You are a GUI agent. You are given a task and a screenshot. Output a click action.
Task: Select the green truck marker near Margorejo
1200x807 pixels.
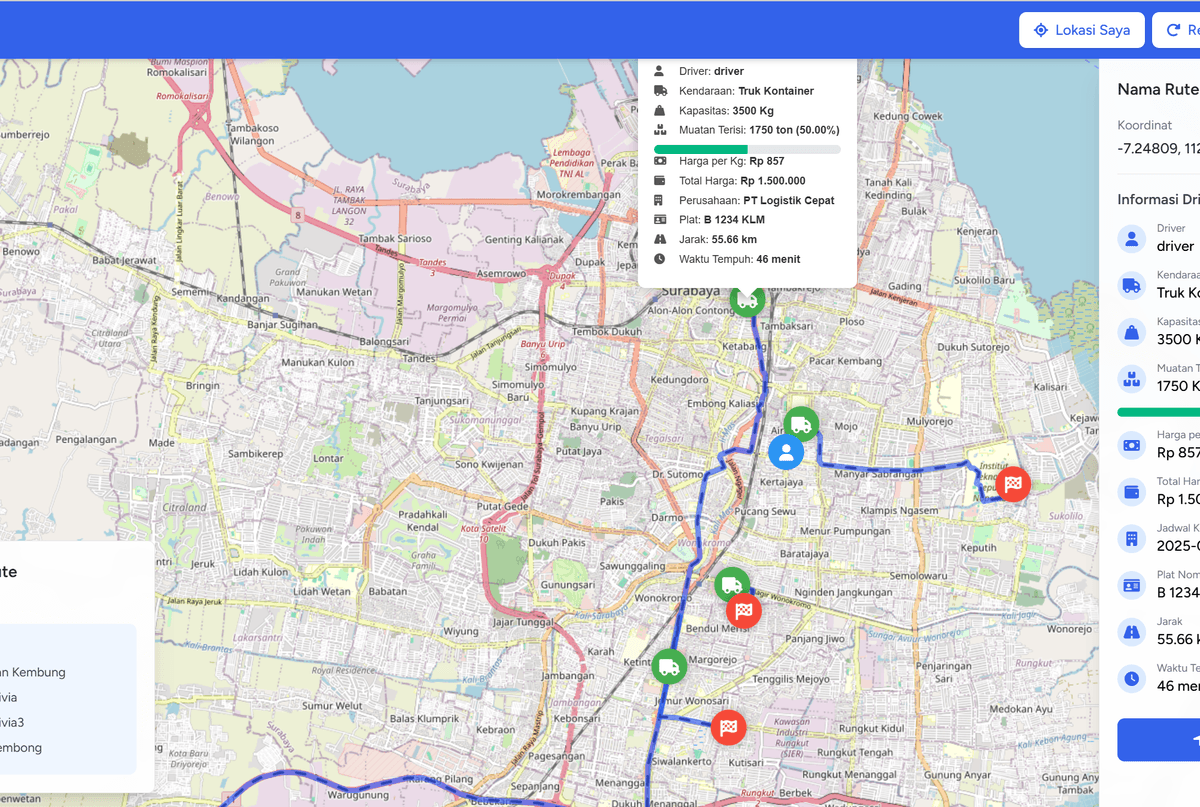click(668, 666)
